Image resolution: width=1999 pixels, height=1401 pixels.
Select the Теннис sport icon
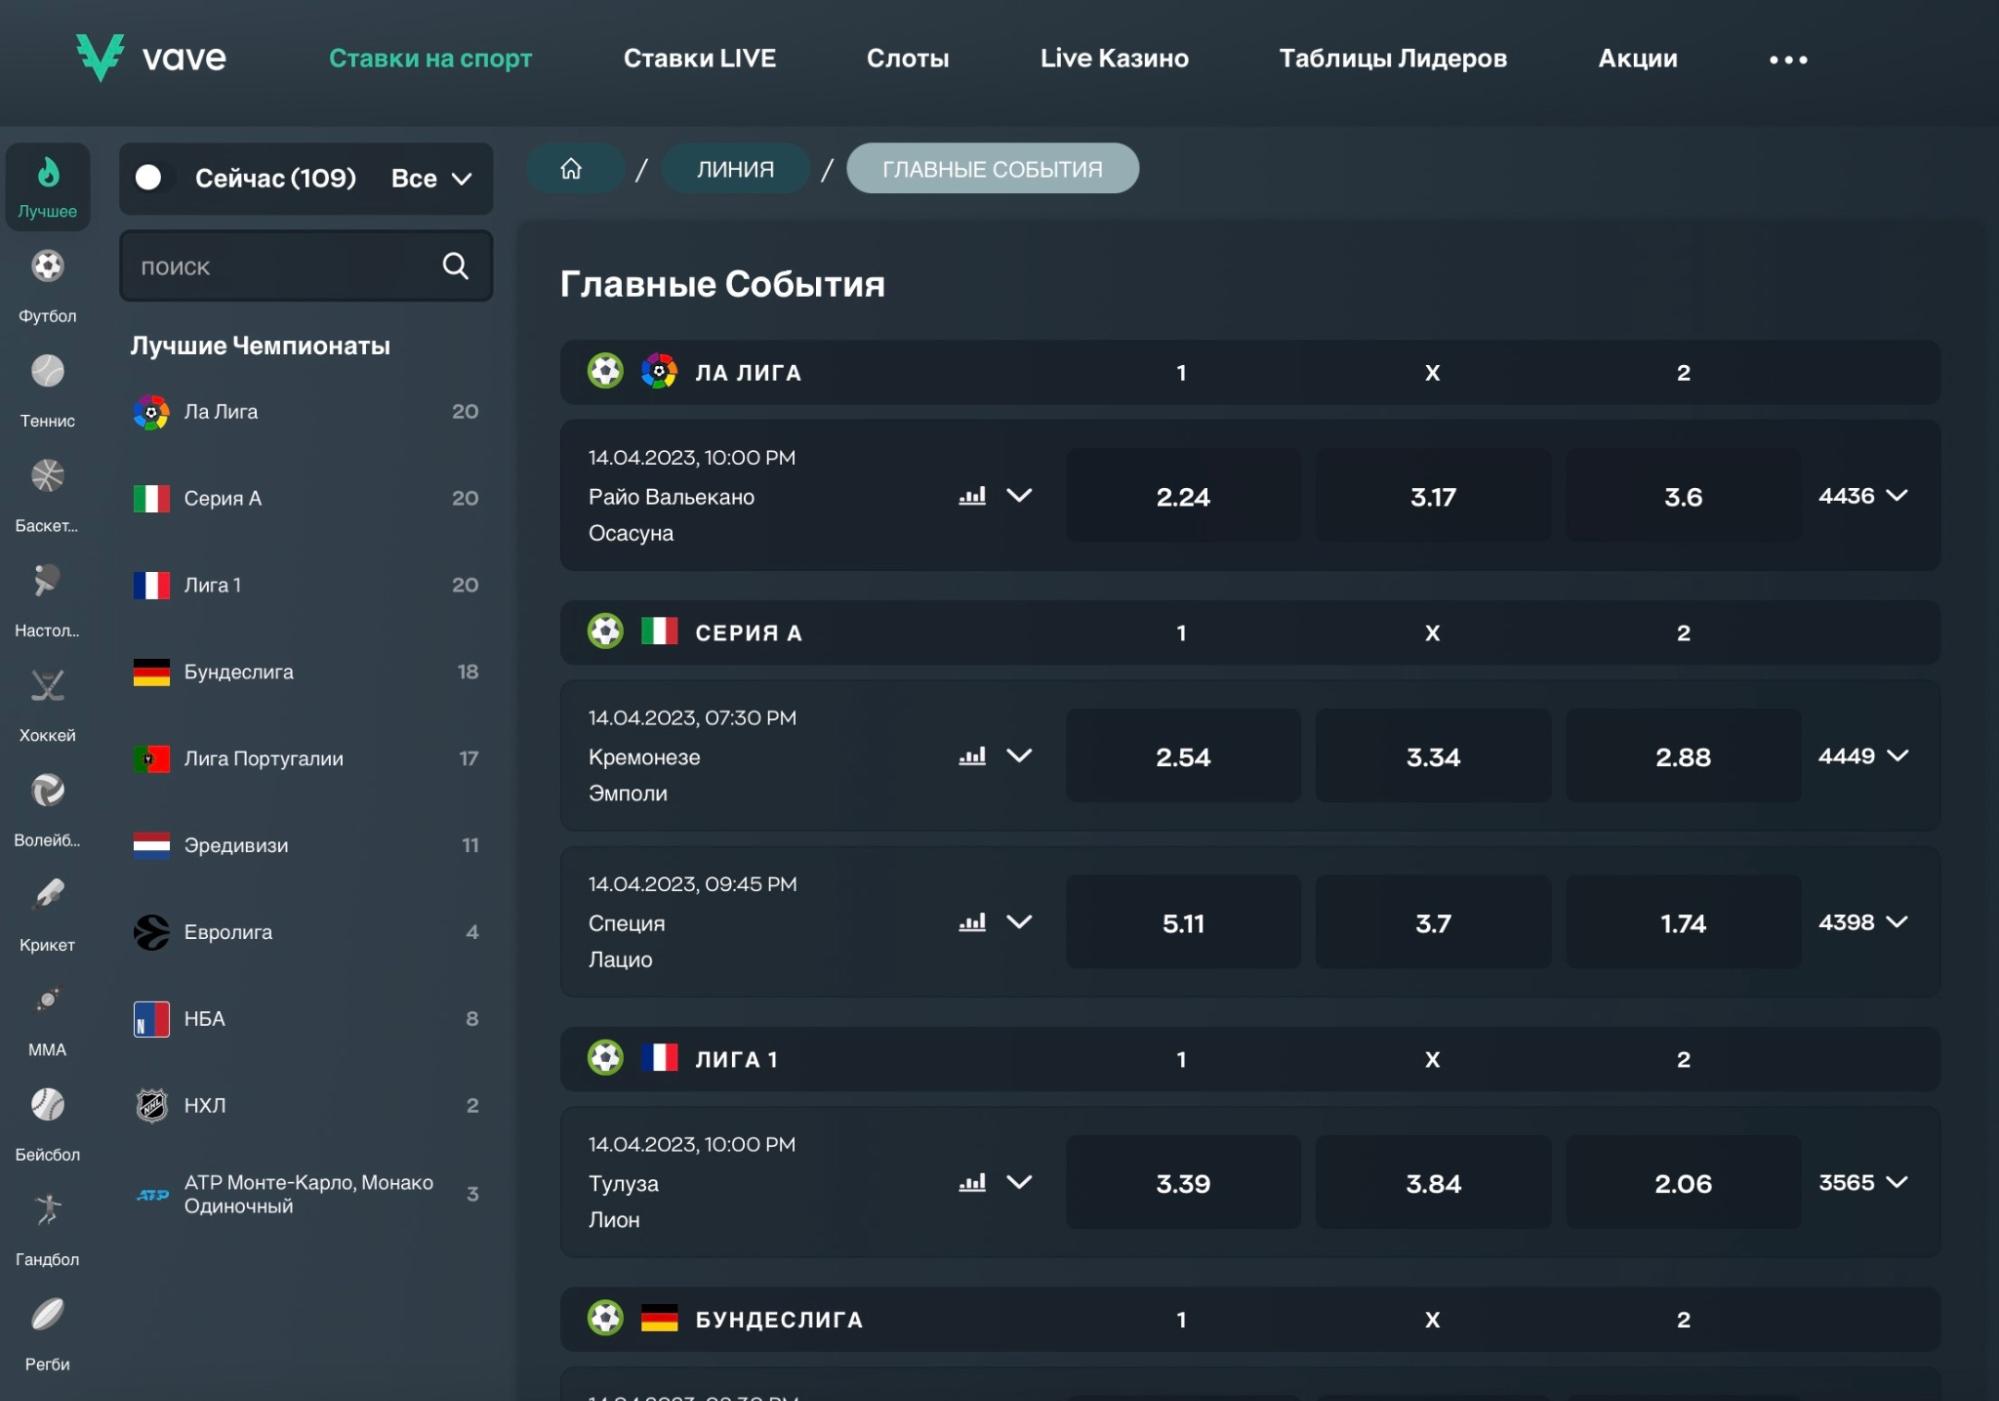[x=47, y=371]
